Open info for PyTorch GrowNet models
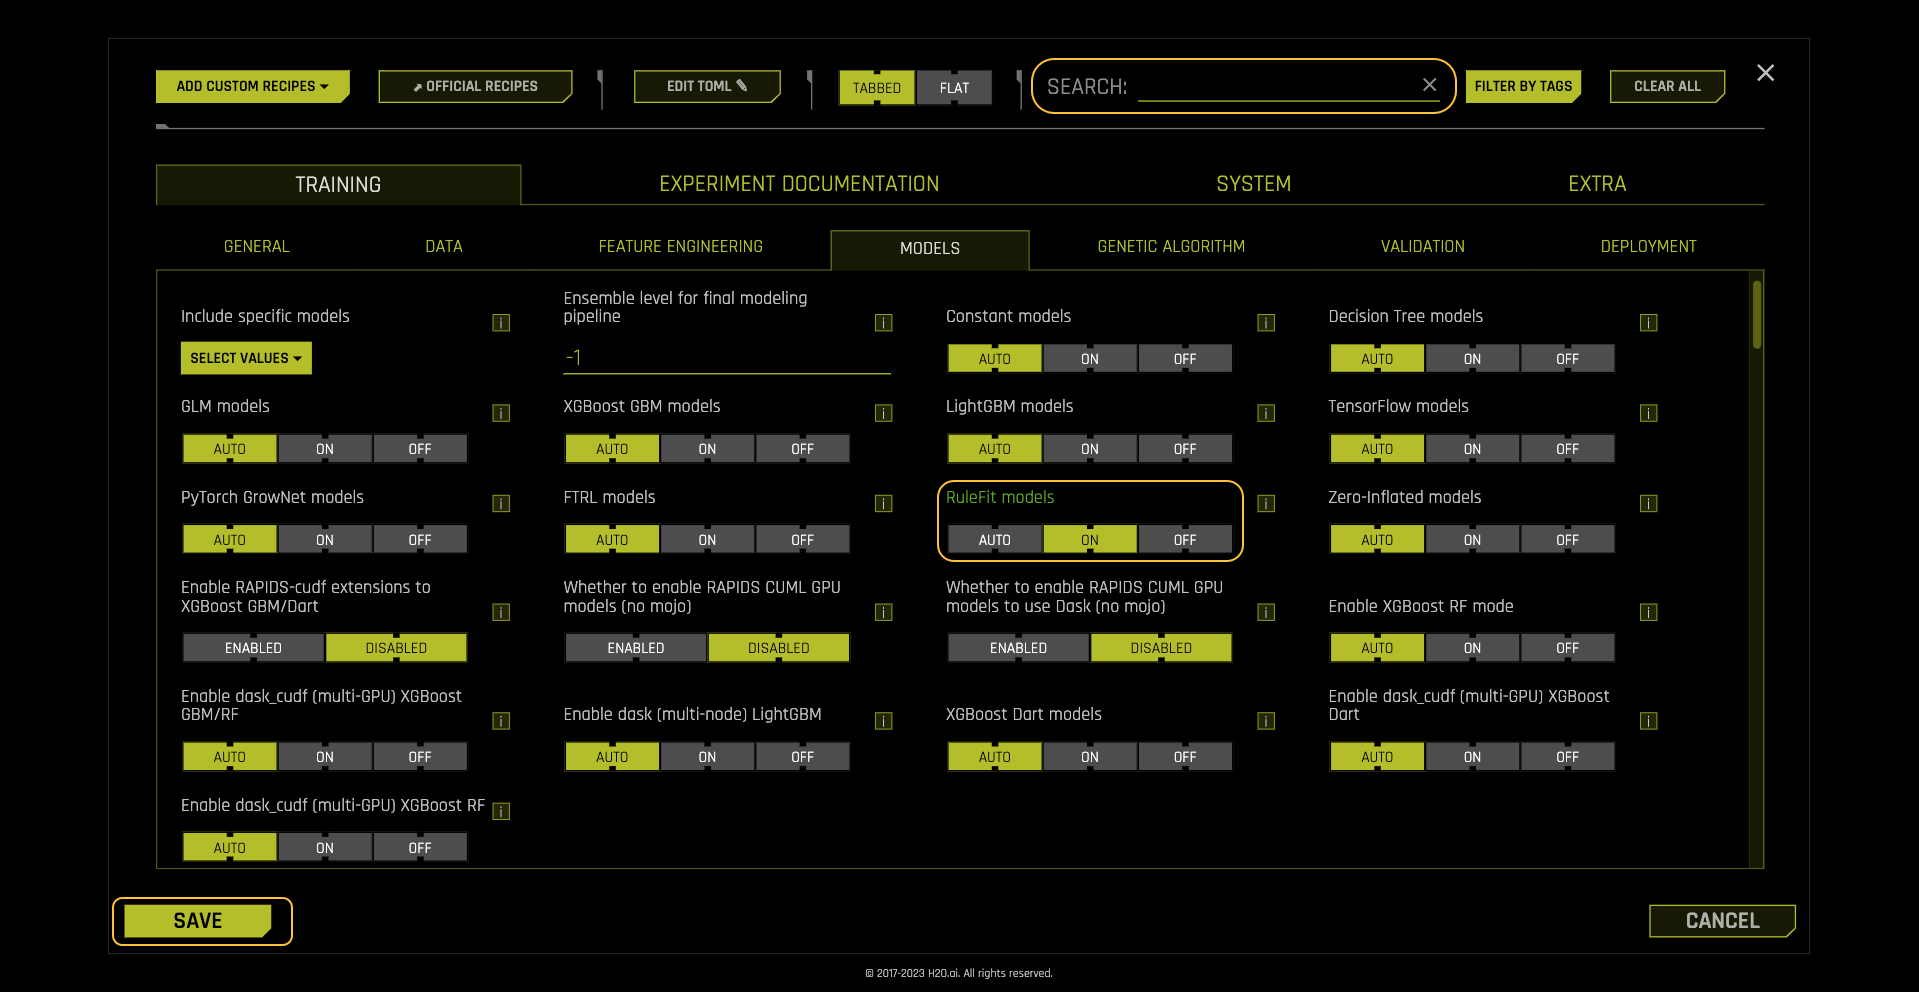 501,503
